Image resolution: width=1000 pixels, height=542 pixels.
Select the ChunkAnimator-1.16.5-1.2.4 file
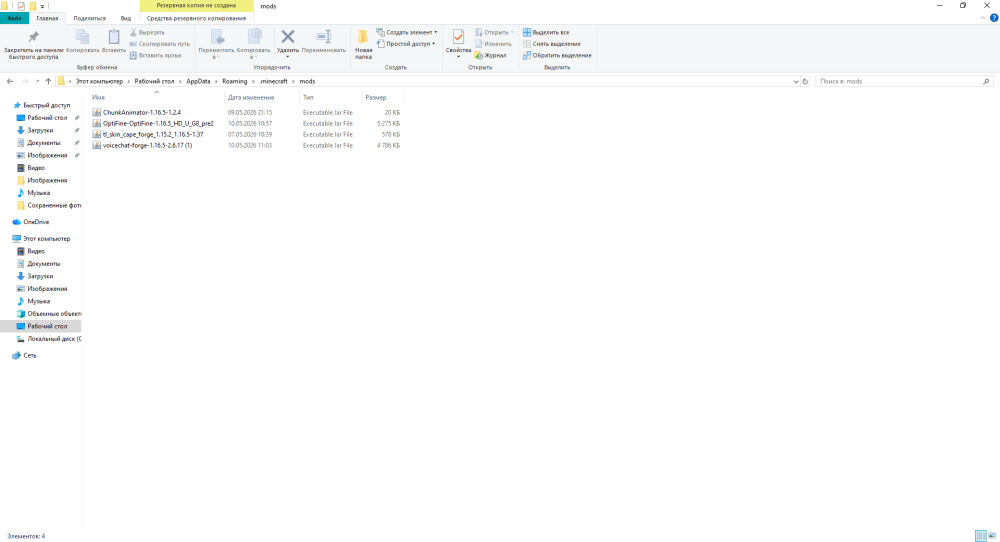tap(142, 112)
